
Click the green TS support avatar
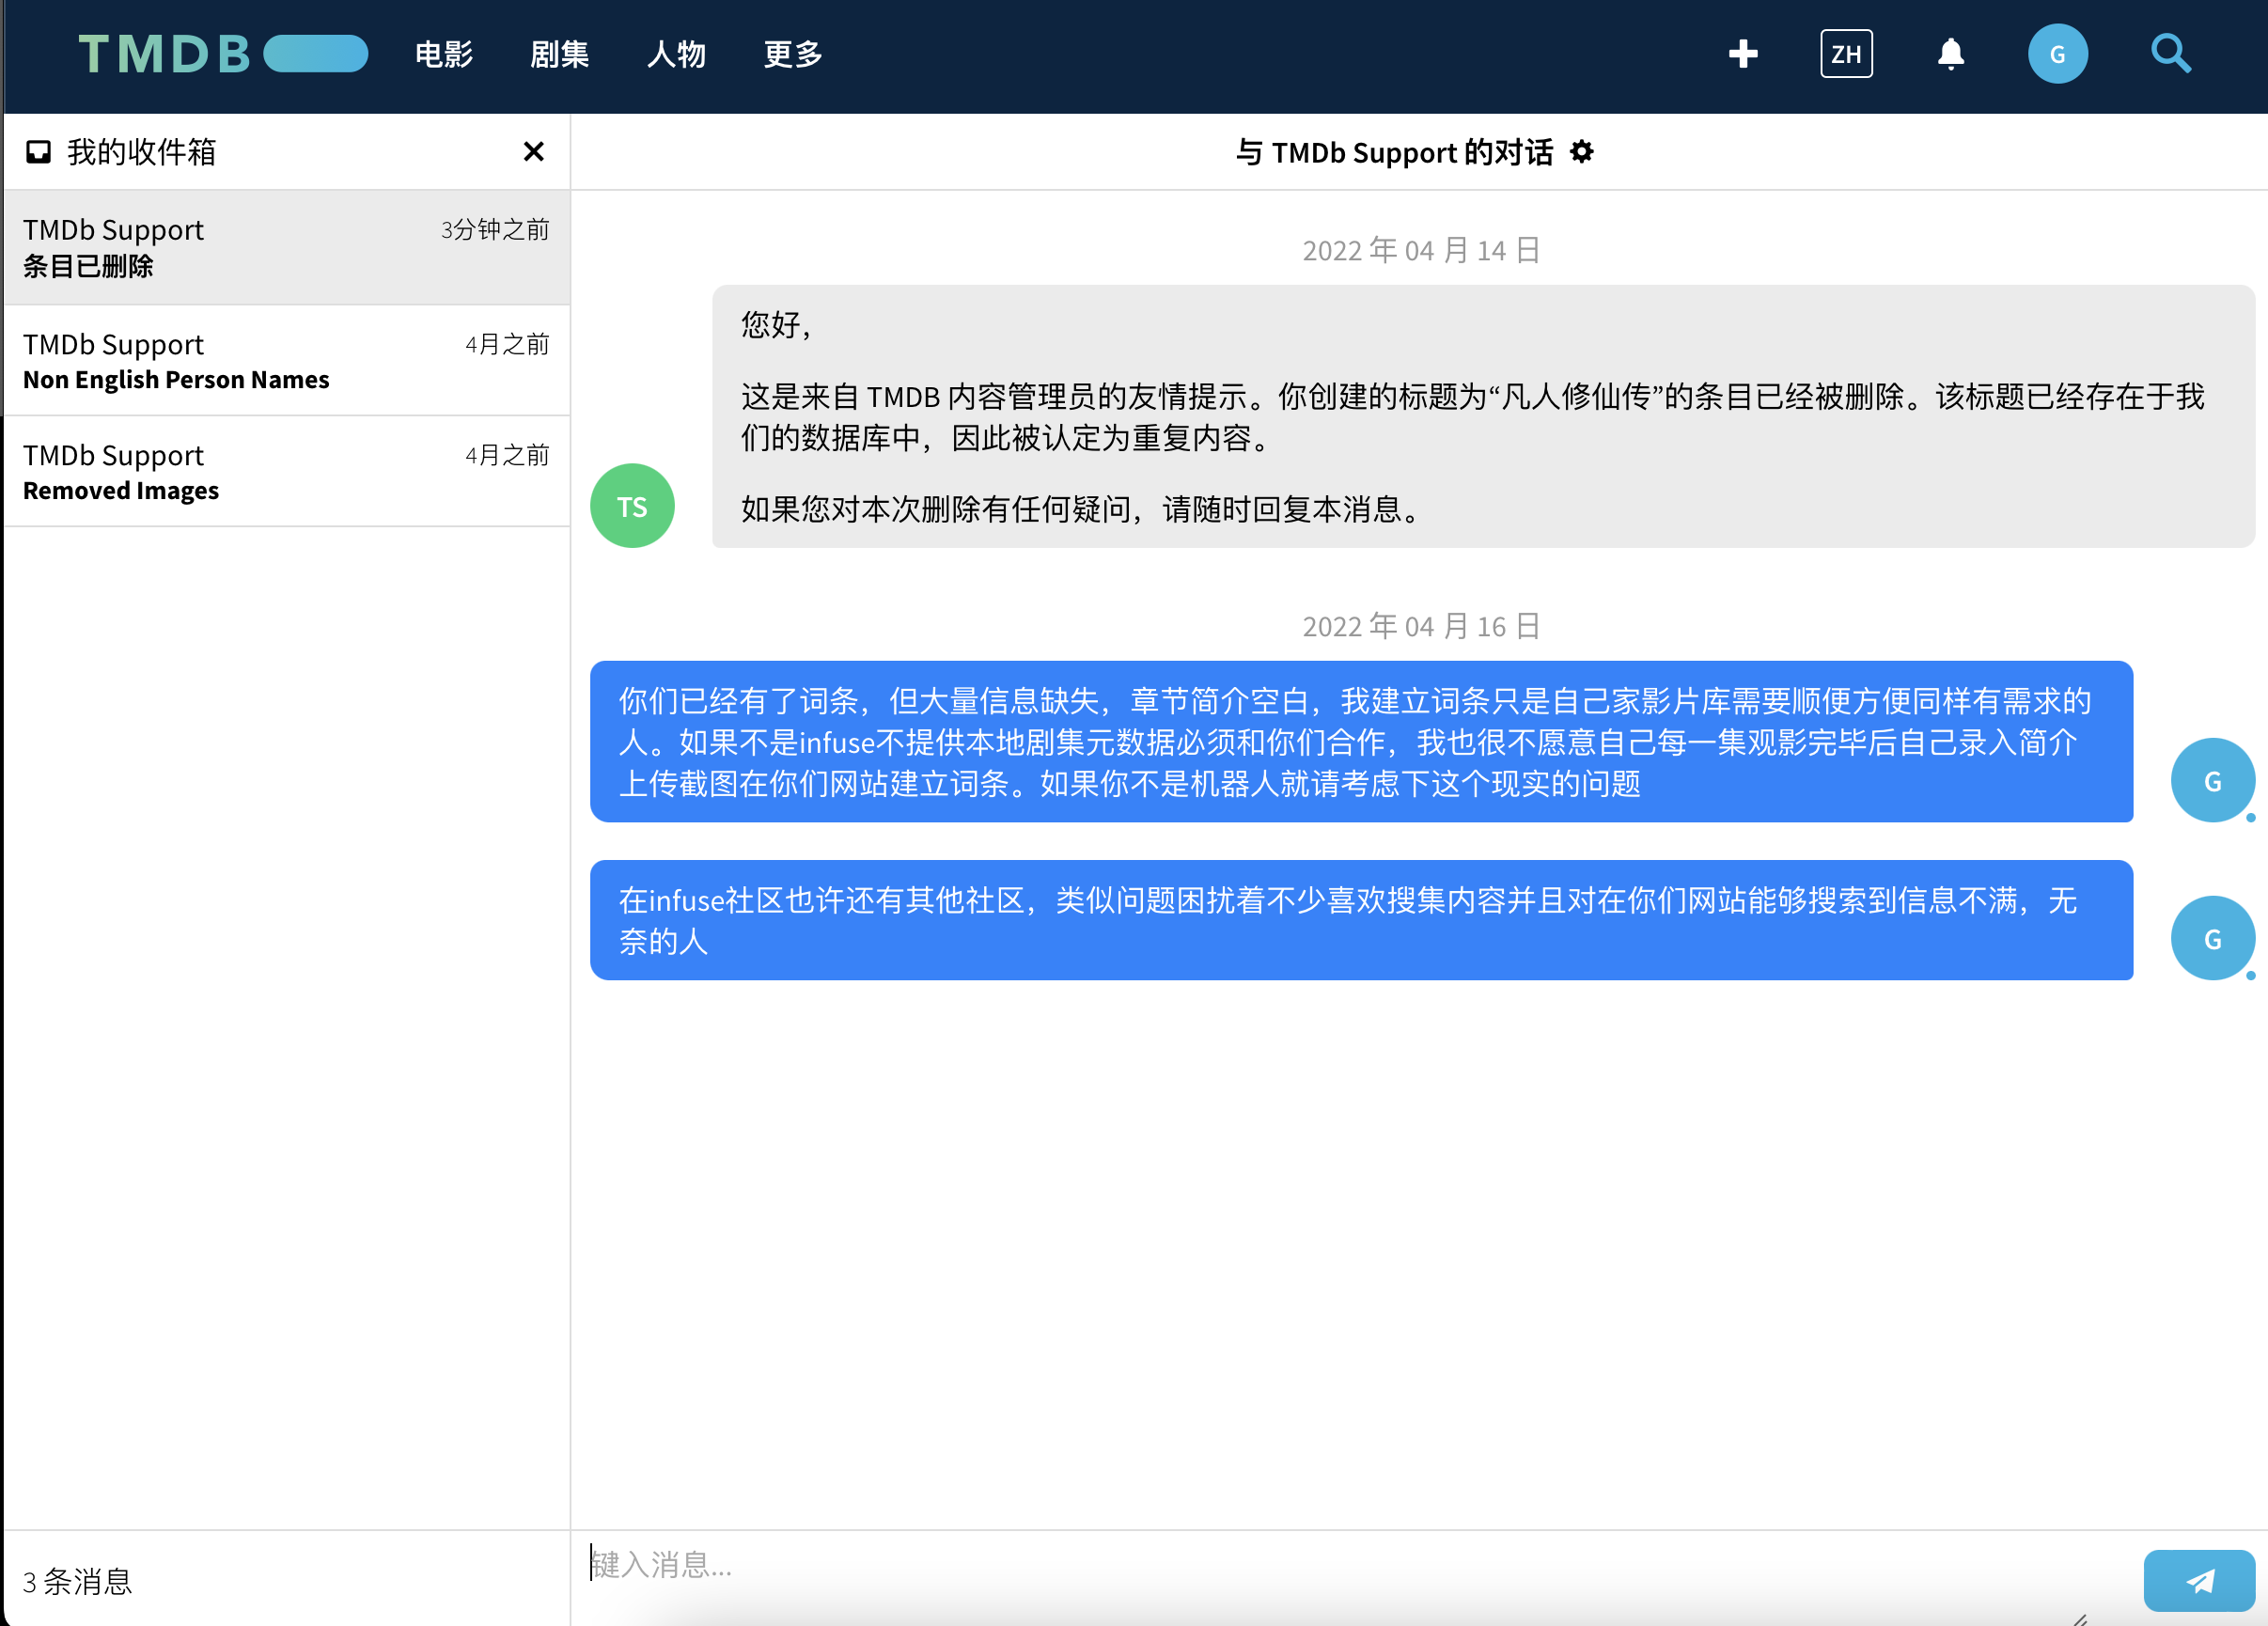pyautogui.click(x=632, y=506)
